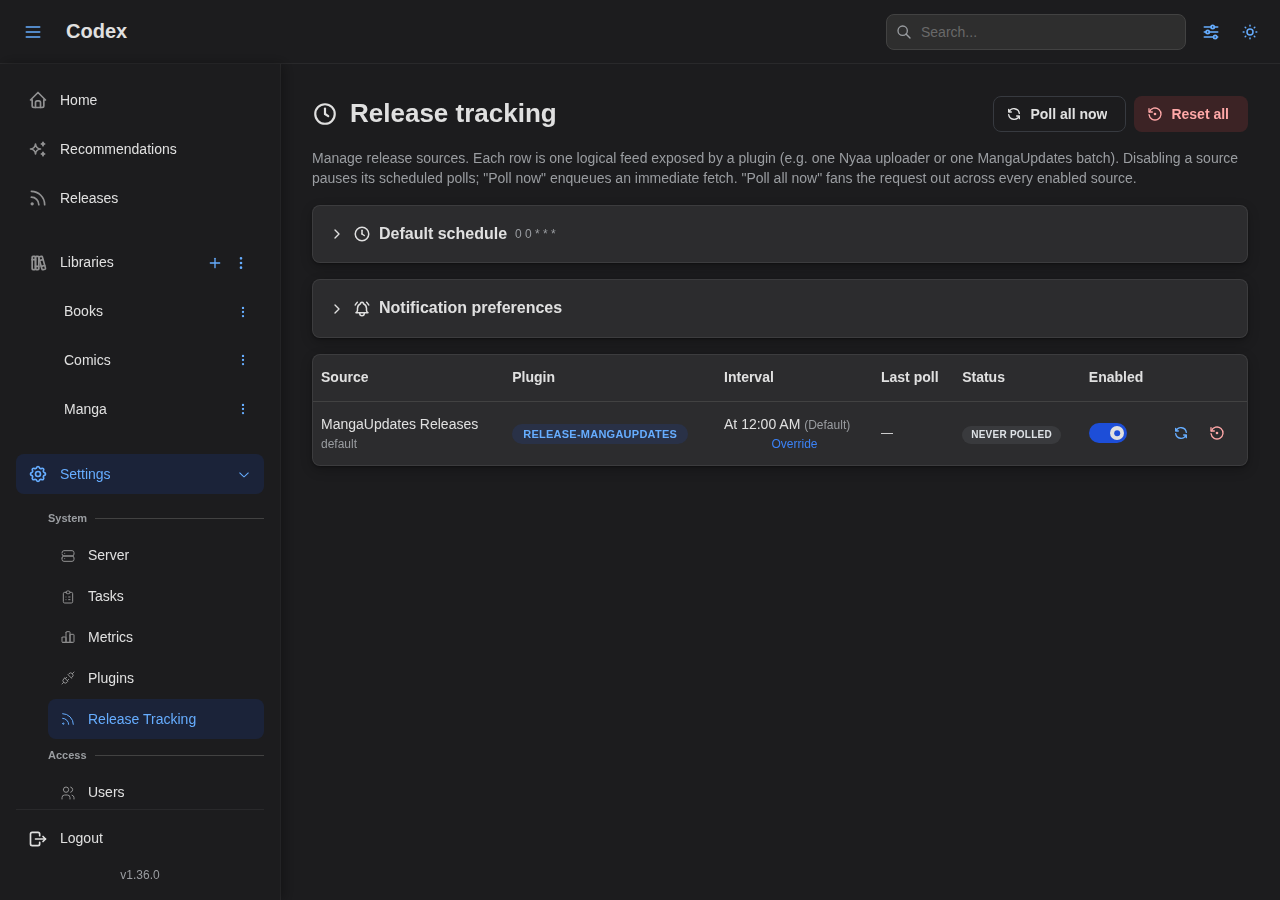Open the Manga library
The height and width of the screenshot is (900, 1280).
tap(85, 409)
